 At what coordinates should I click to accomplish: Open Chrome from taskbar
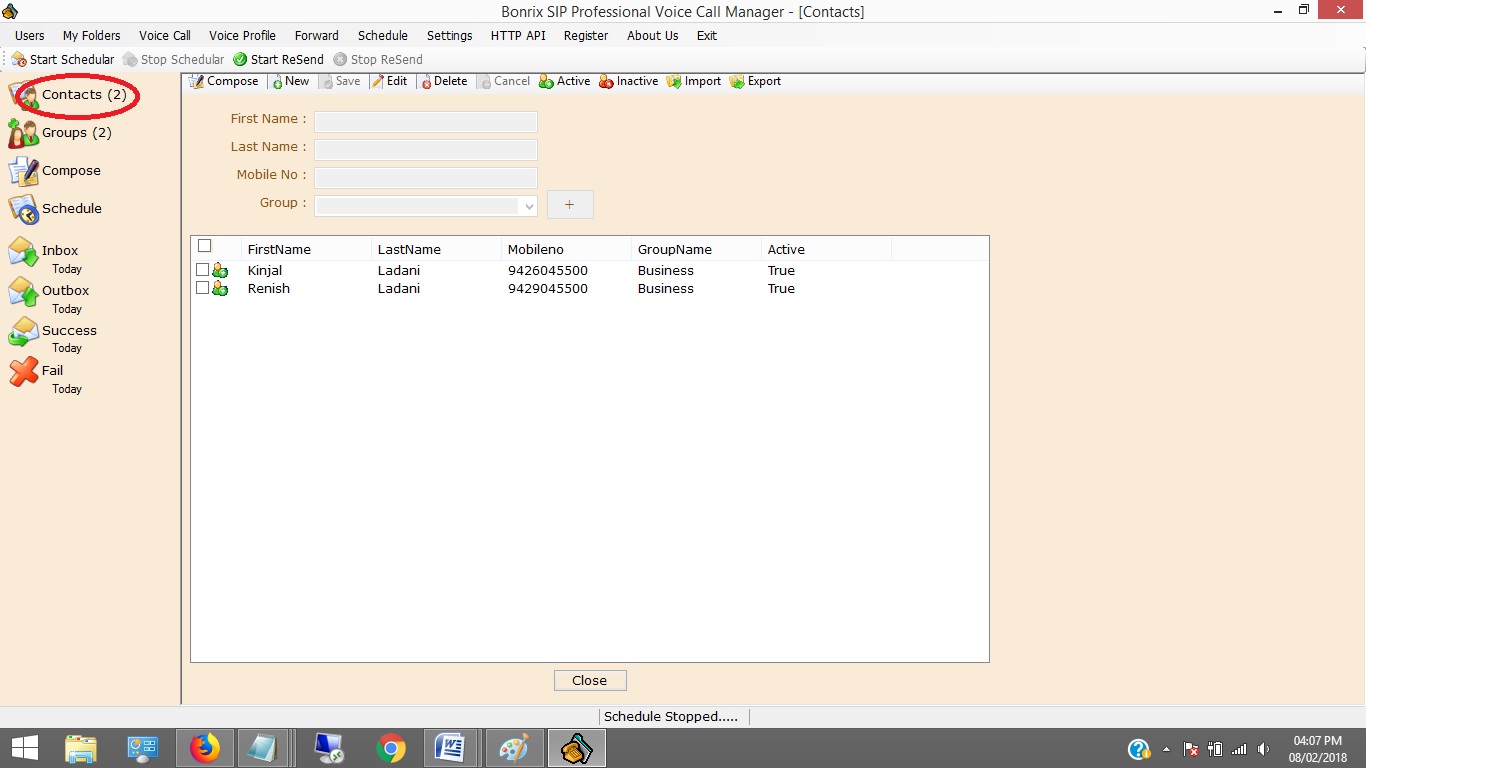[x=391, y=748]
